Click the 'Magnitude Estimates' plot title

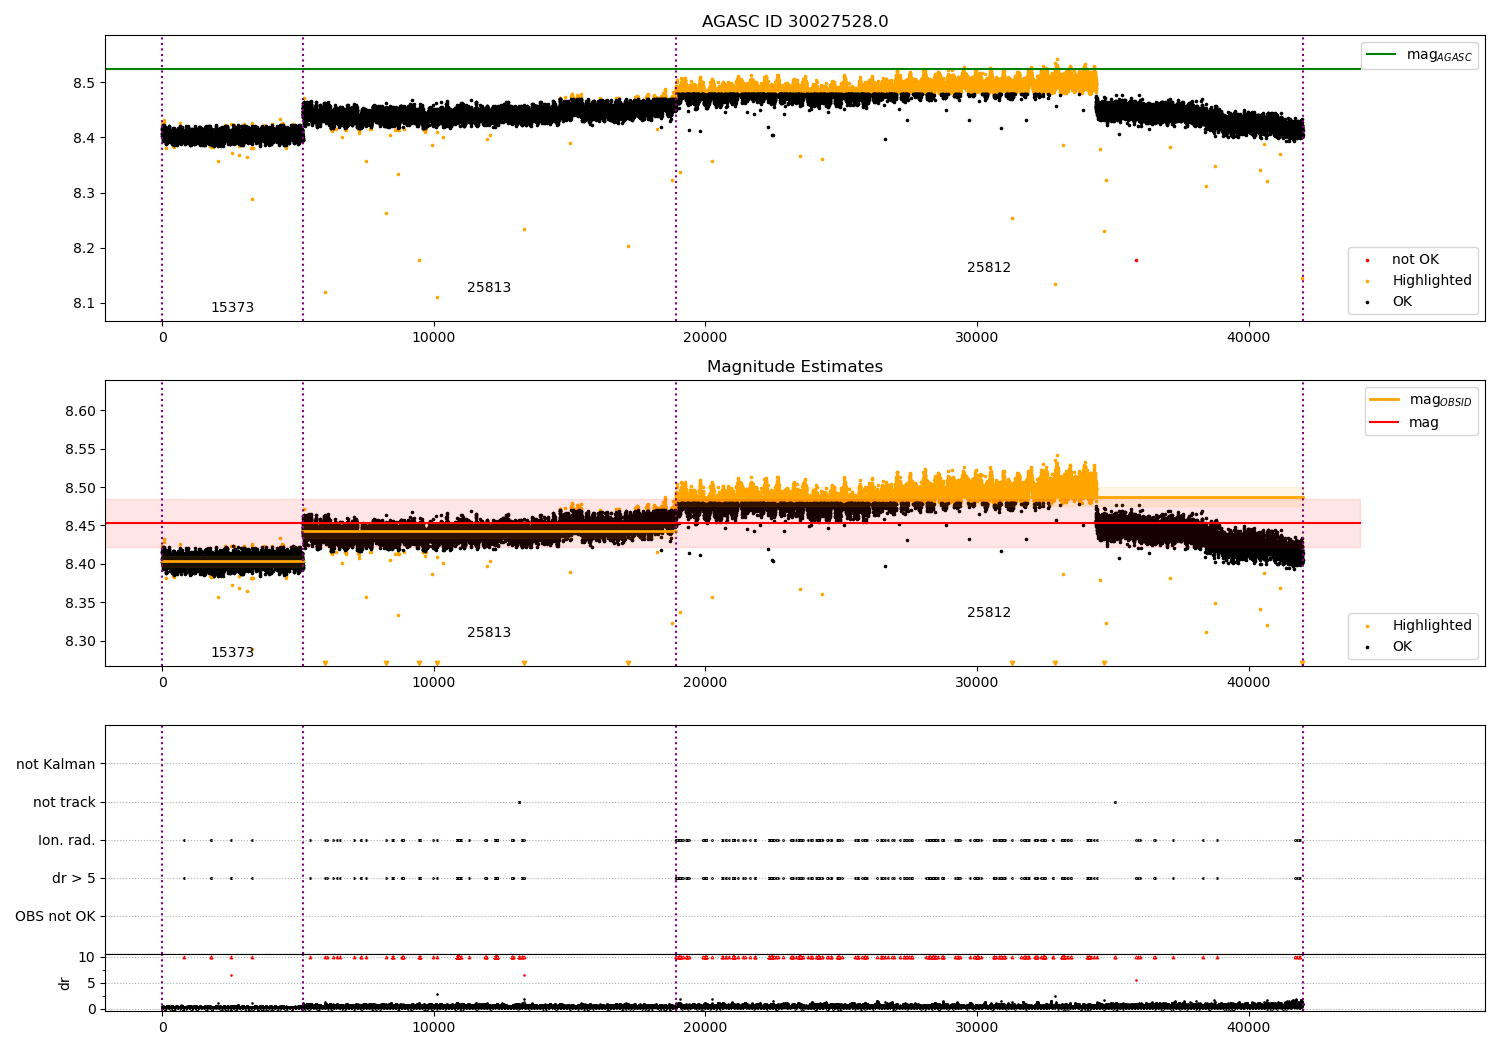(795, 367)
